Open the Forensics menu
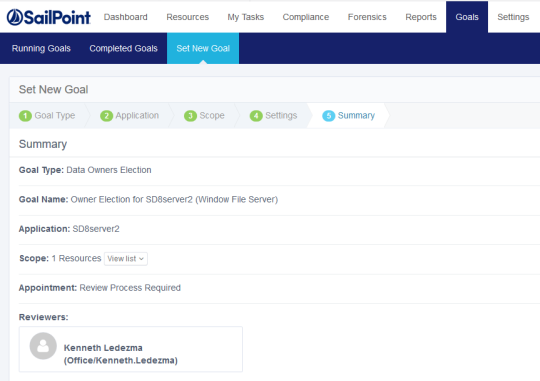Image resolution: width=540 pixels, height=381 pixels. tap(367, 17)
